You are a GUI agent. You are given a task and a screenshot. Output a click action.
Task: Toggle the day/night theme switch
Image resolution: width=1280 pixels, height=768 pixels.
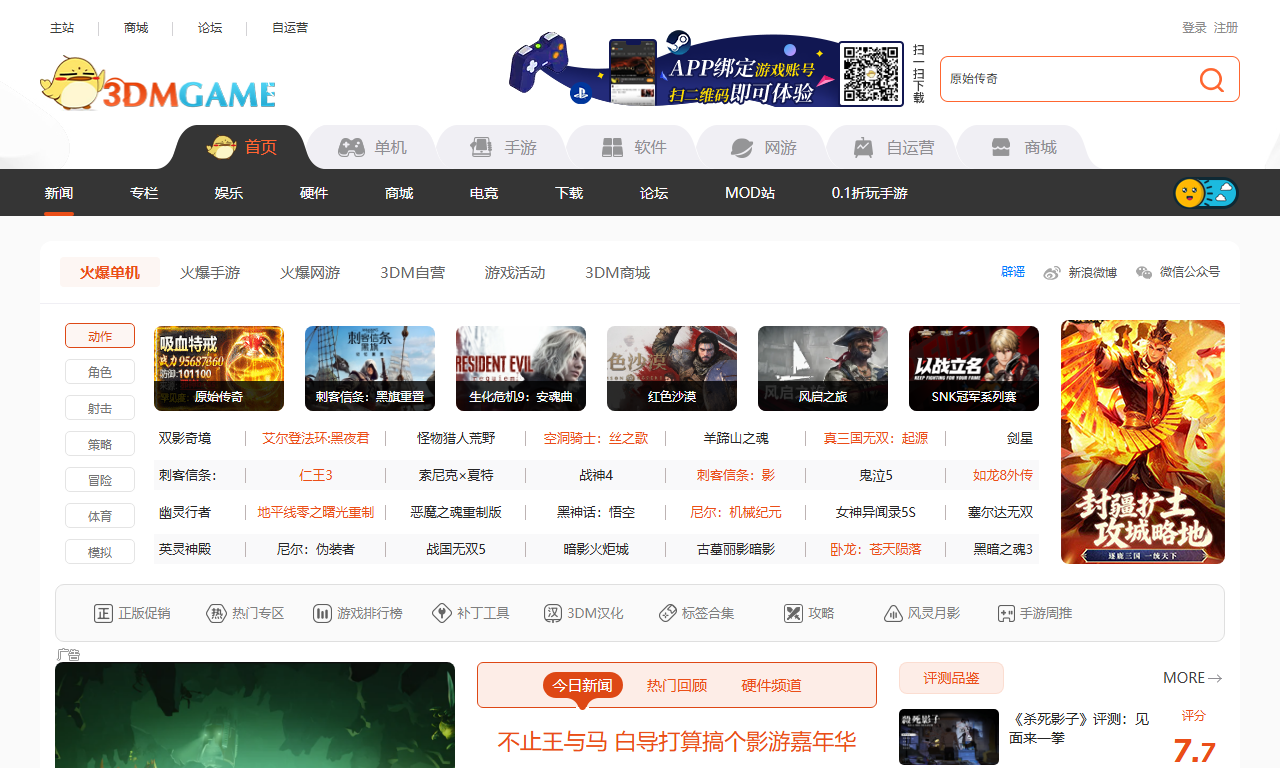tap(1206, 193)
